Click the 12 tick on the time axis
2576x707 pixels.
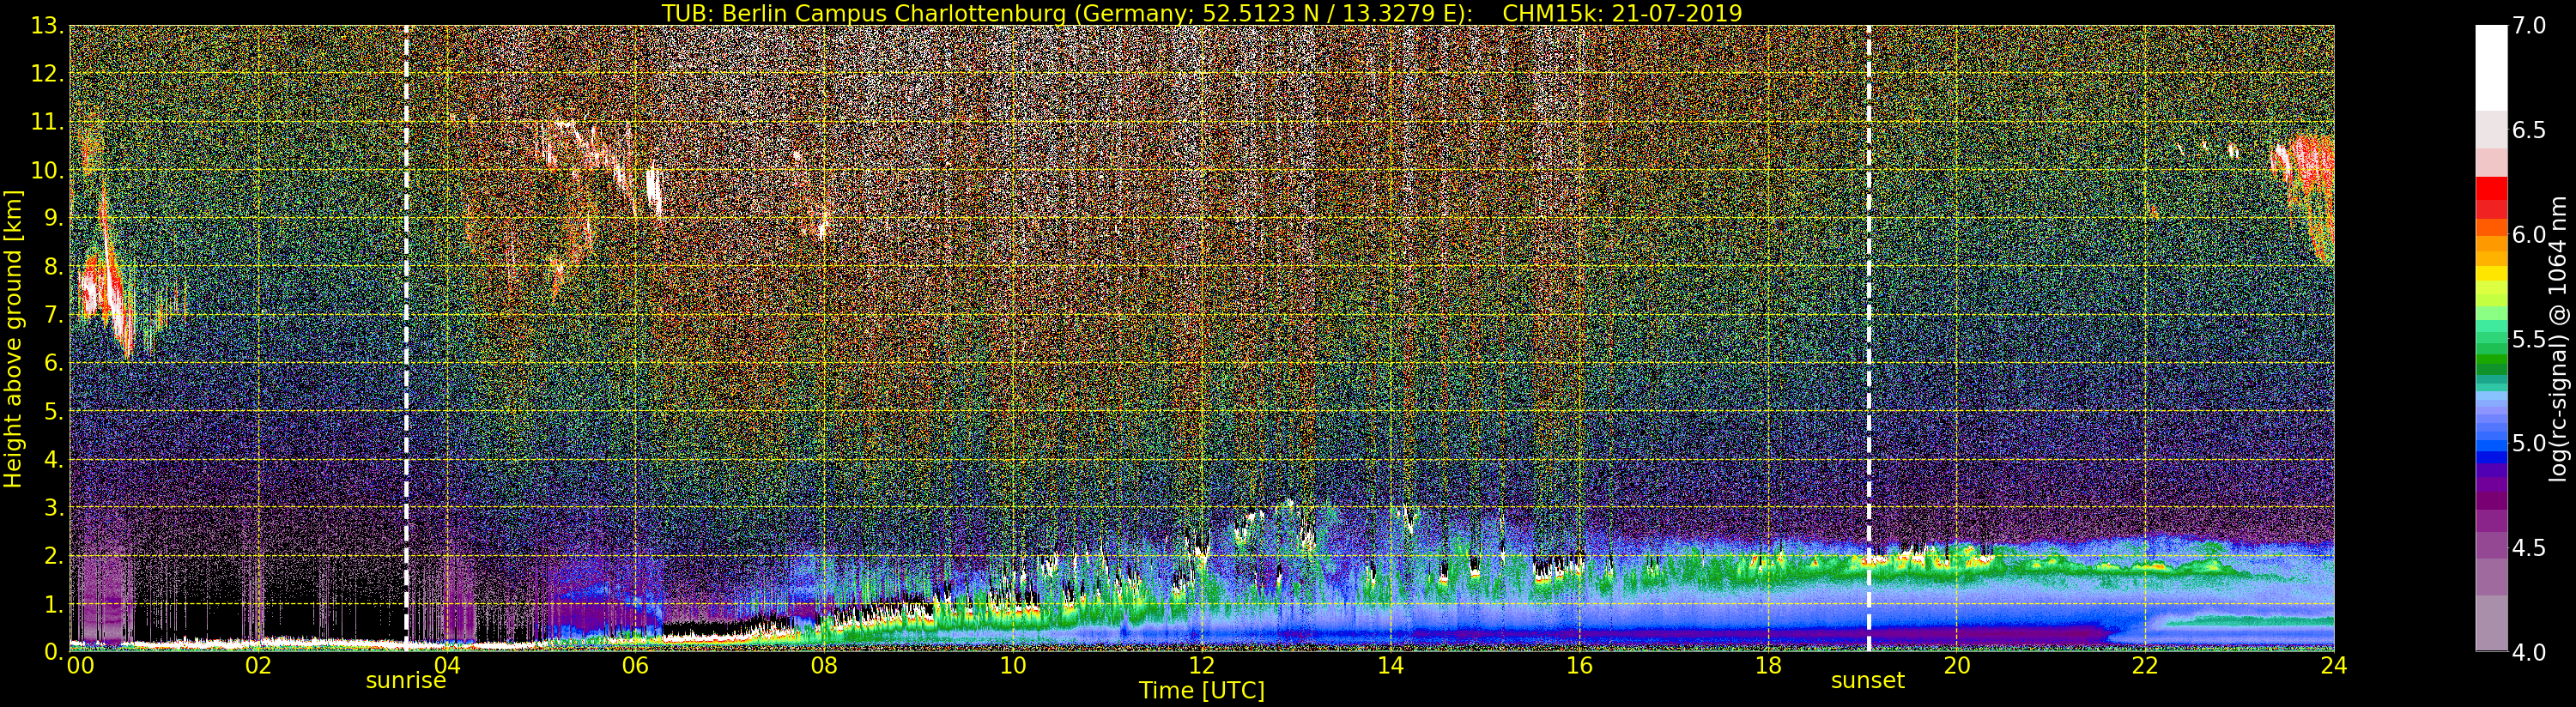tap(1201, 666)
